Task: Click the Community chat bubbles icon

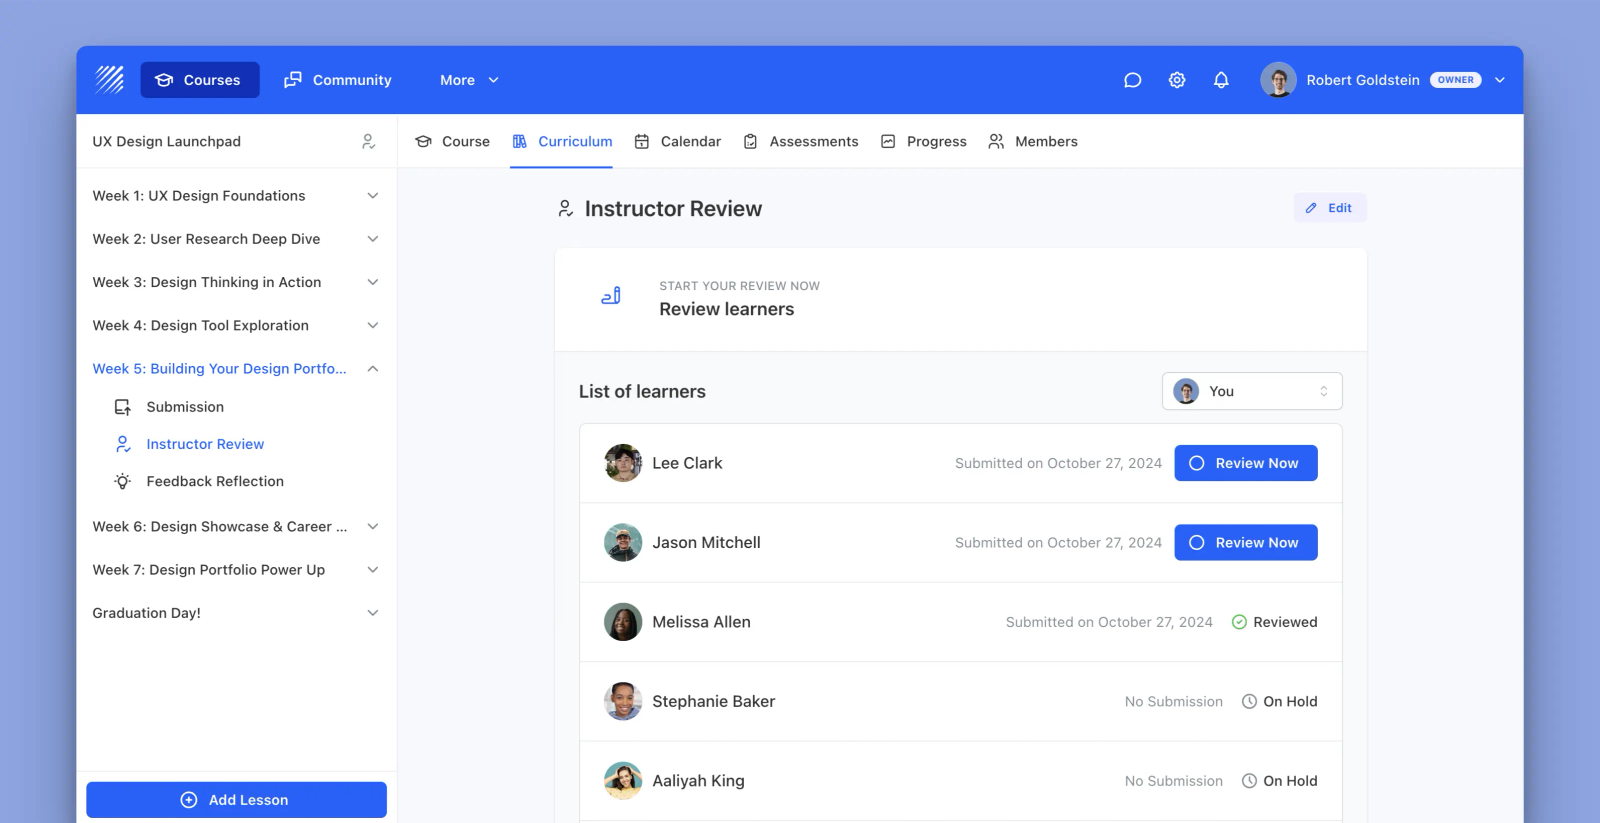Action: tap(293, 80)
